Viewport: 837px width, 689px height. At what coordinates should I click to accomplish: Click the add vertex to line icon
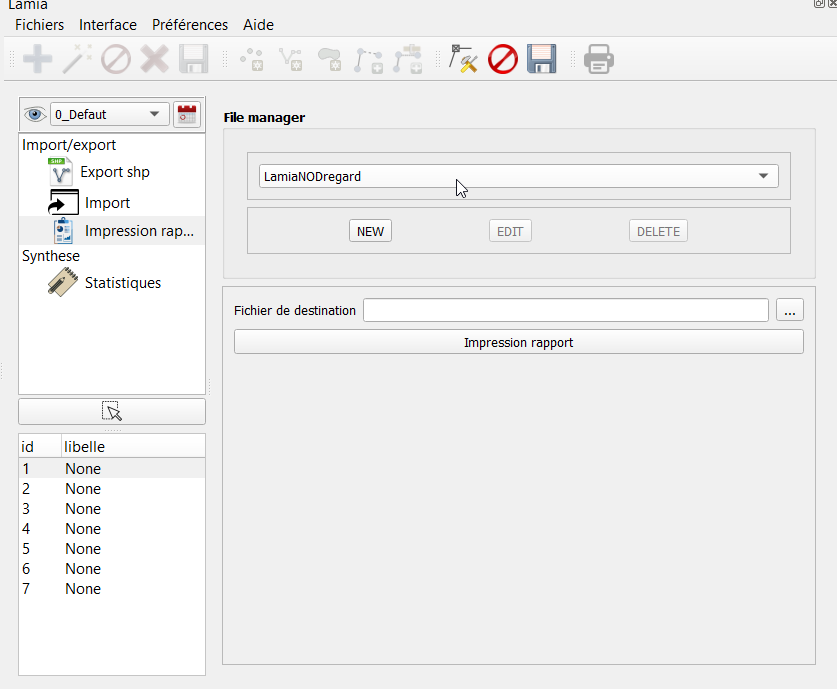tap(369, 59)
